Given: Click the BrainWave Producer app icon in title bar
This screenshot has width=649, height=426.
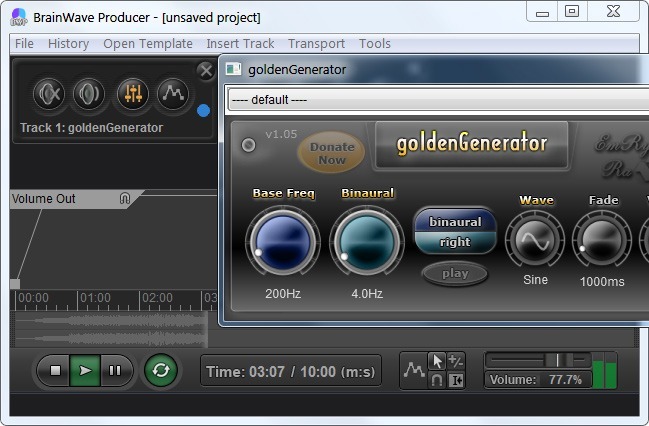Looking at the screenshot, I should tap(19, 17).
